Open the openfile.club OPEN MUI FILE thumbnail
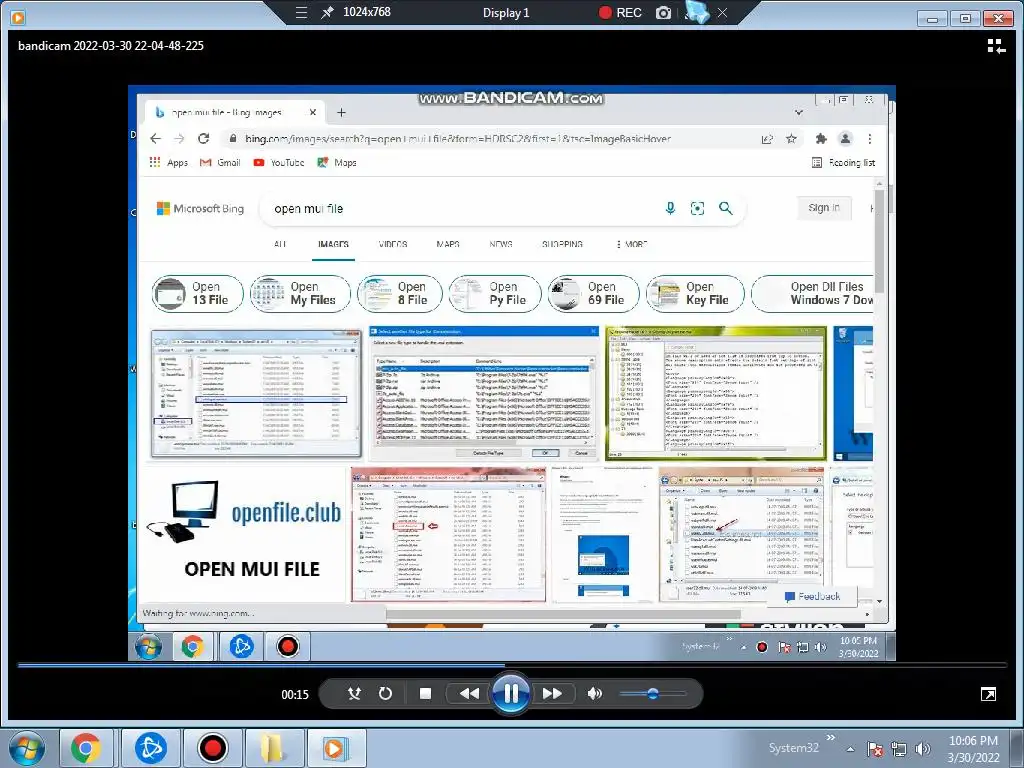1024x768 pixels. pyautogui.click(x=245, y=534)
